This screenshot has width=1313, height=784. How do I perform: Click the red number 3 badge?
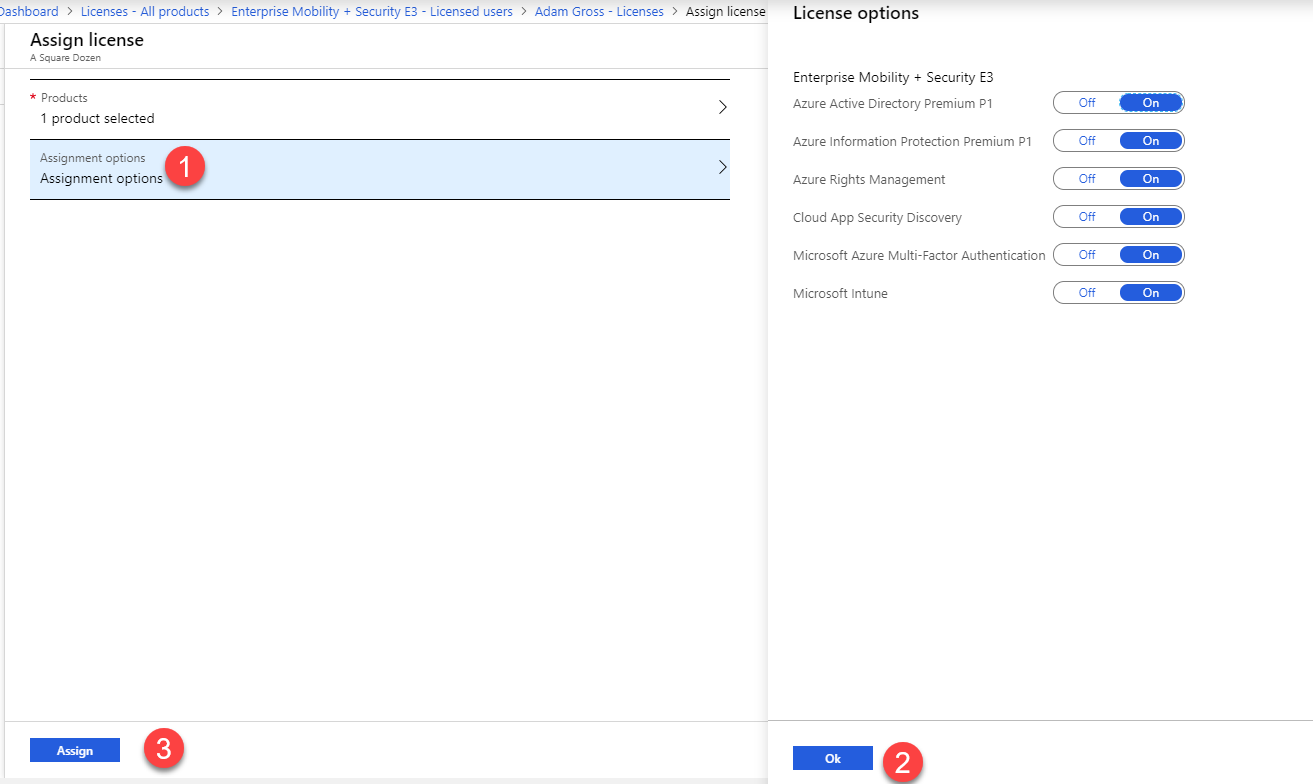click(x=164, y=748)
